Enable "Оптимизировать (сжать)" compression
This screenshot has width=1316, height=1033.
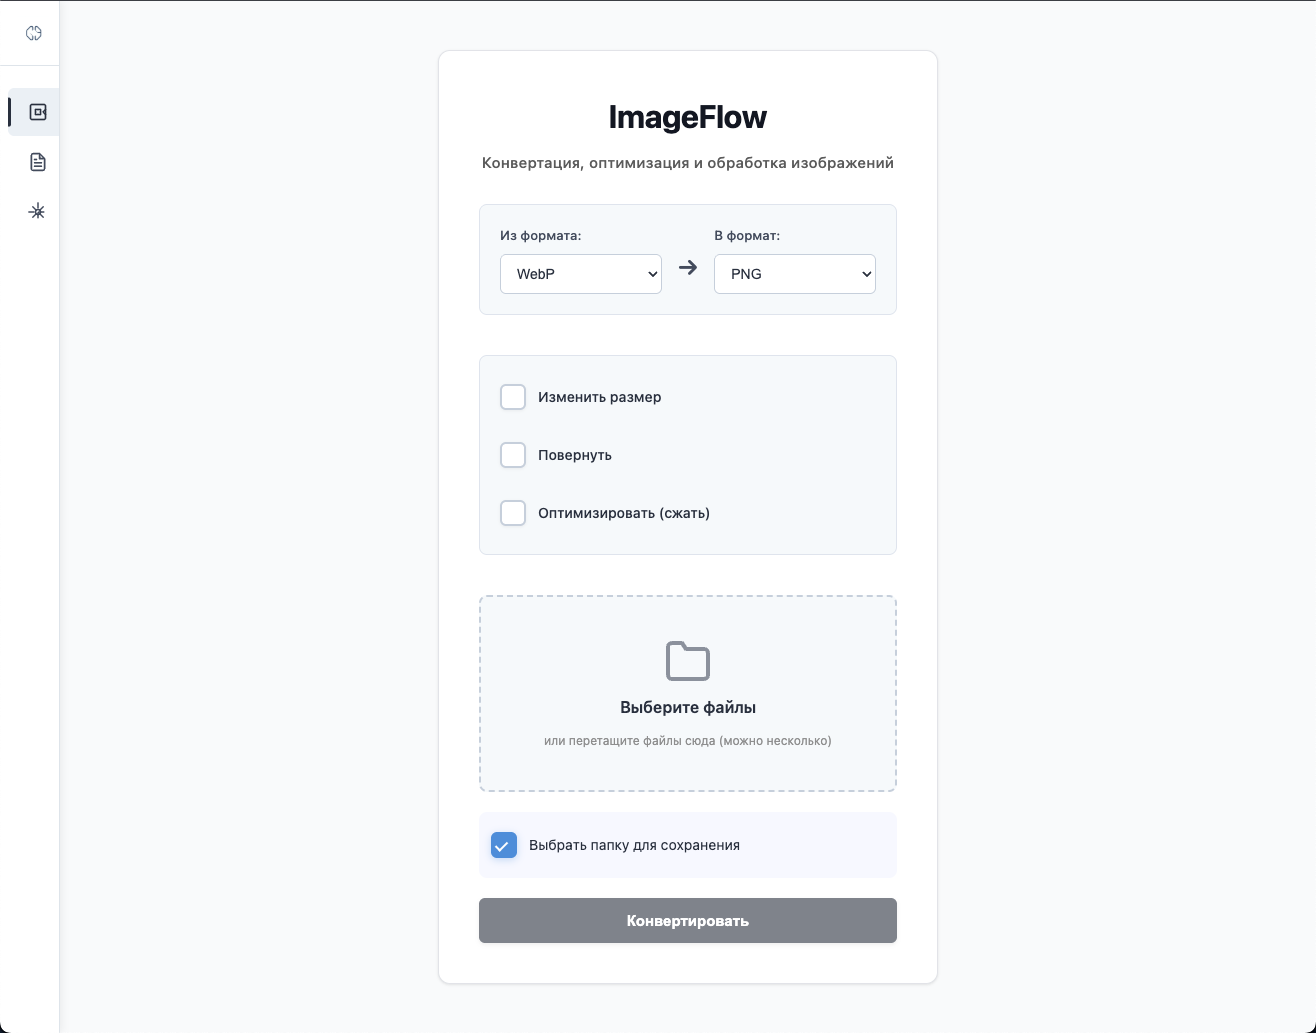point(513,512)
